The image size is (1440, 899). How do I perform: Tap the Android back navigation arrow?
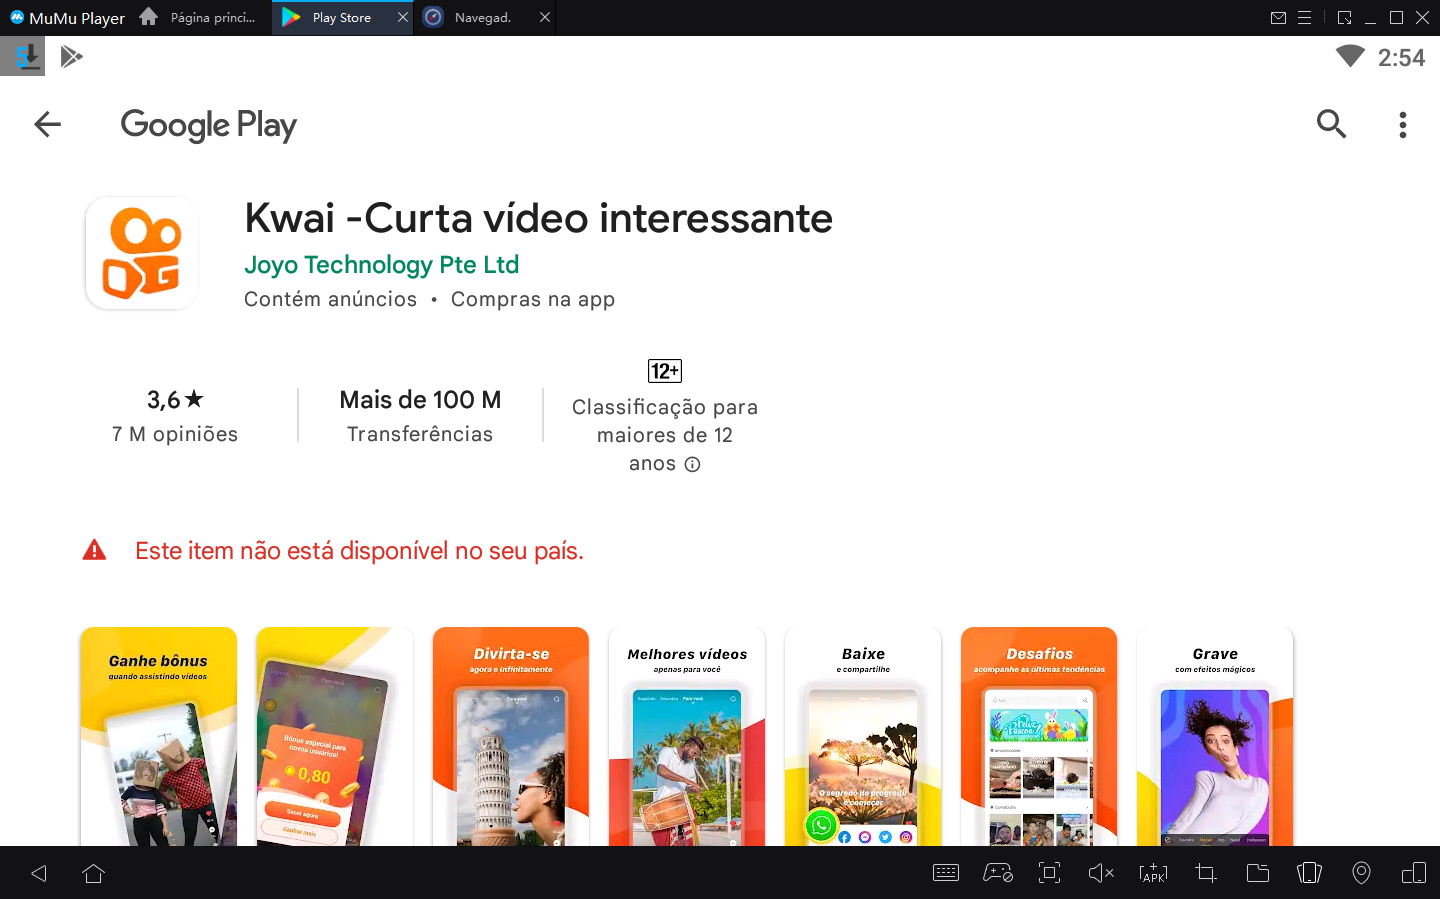pos(38,873)
